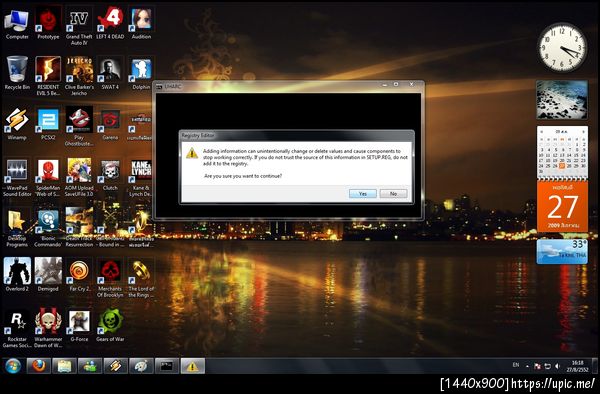This screenshot has height=394, width=600.
Task: Open Windows Explorer from the taskbar
Action: pos(64,366)
